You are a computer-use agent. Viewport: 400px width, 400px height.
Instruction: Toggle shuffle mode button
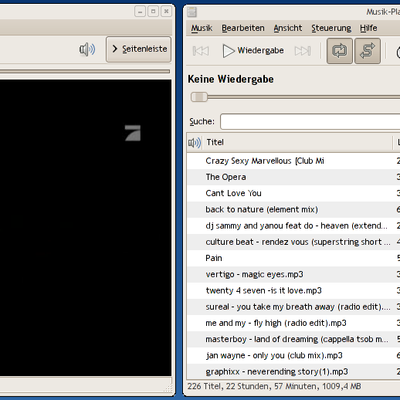click(367, 51)
